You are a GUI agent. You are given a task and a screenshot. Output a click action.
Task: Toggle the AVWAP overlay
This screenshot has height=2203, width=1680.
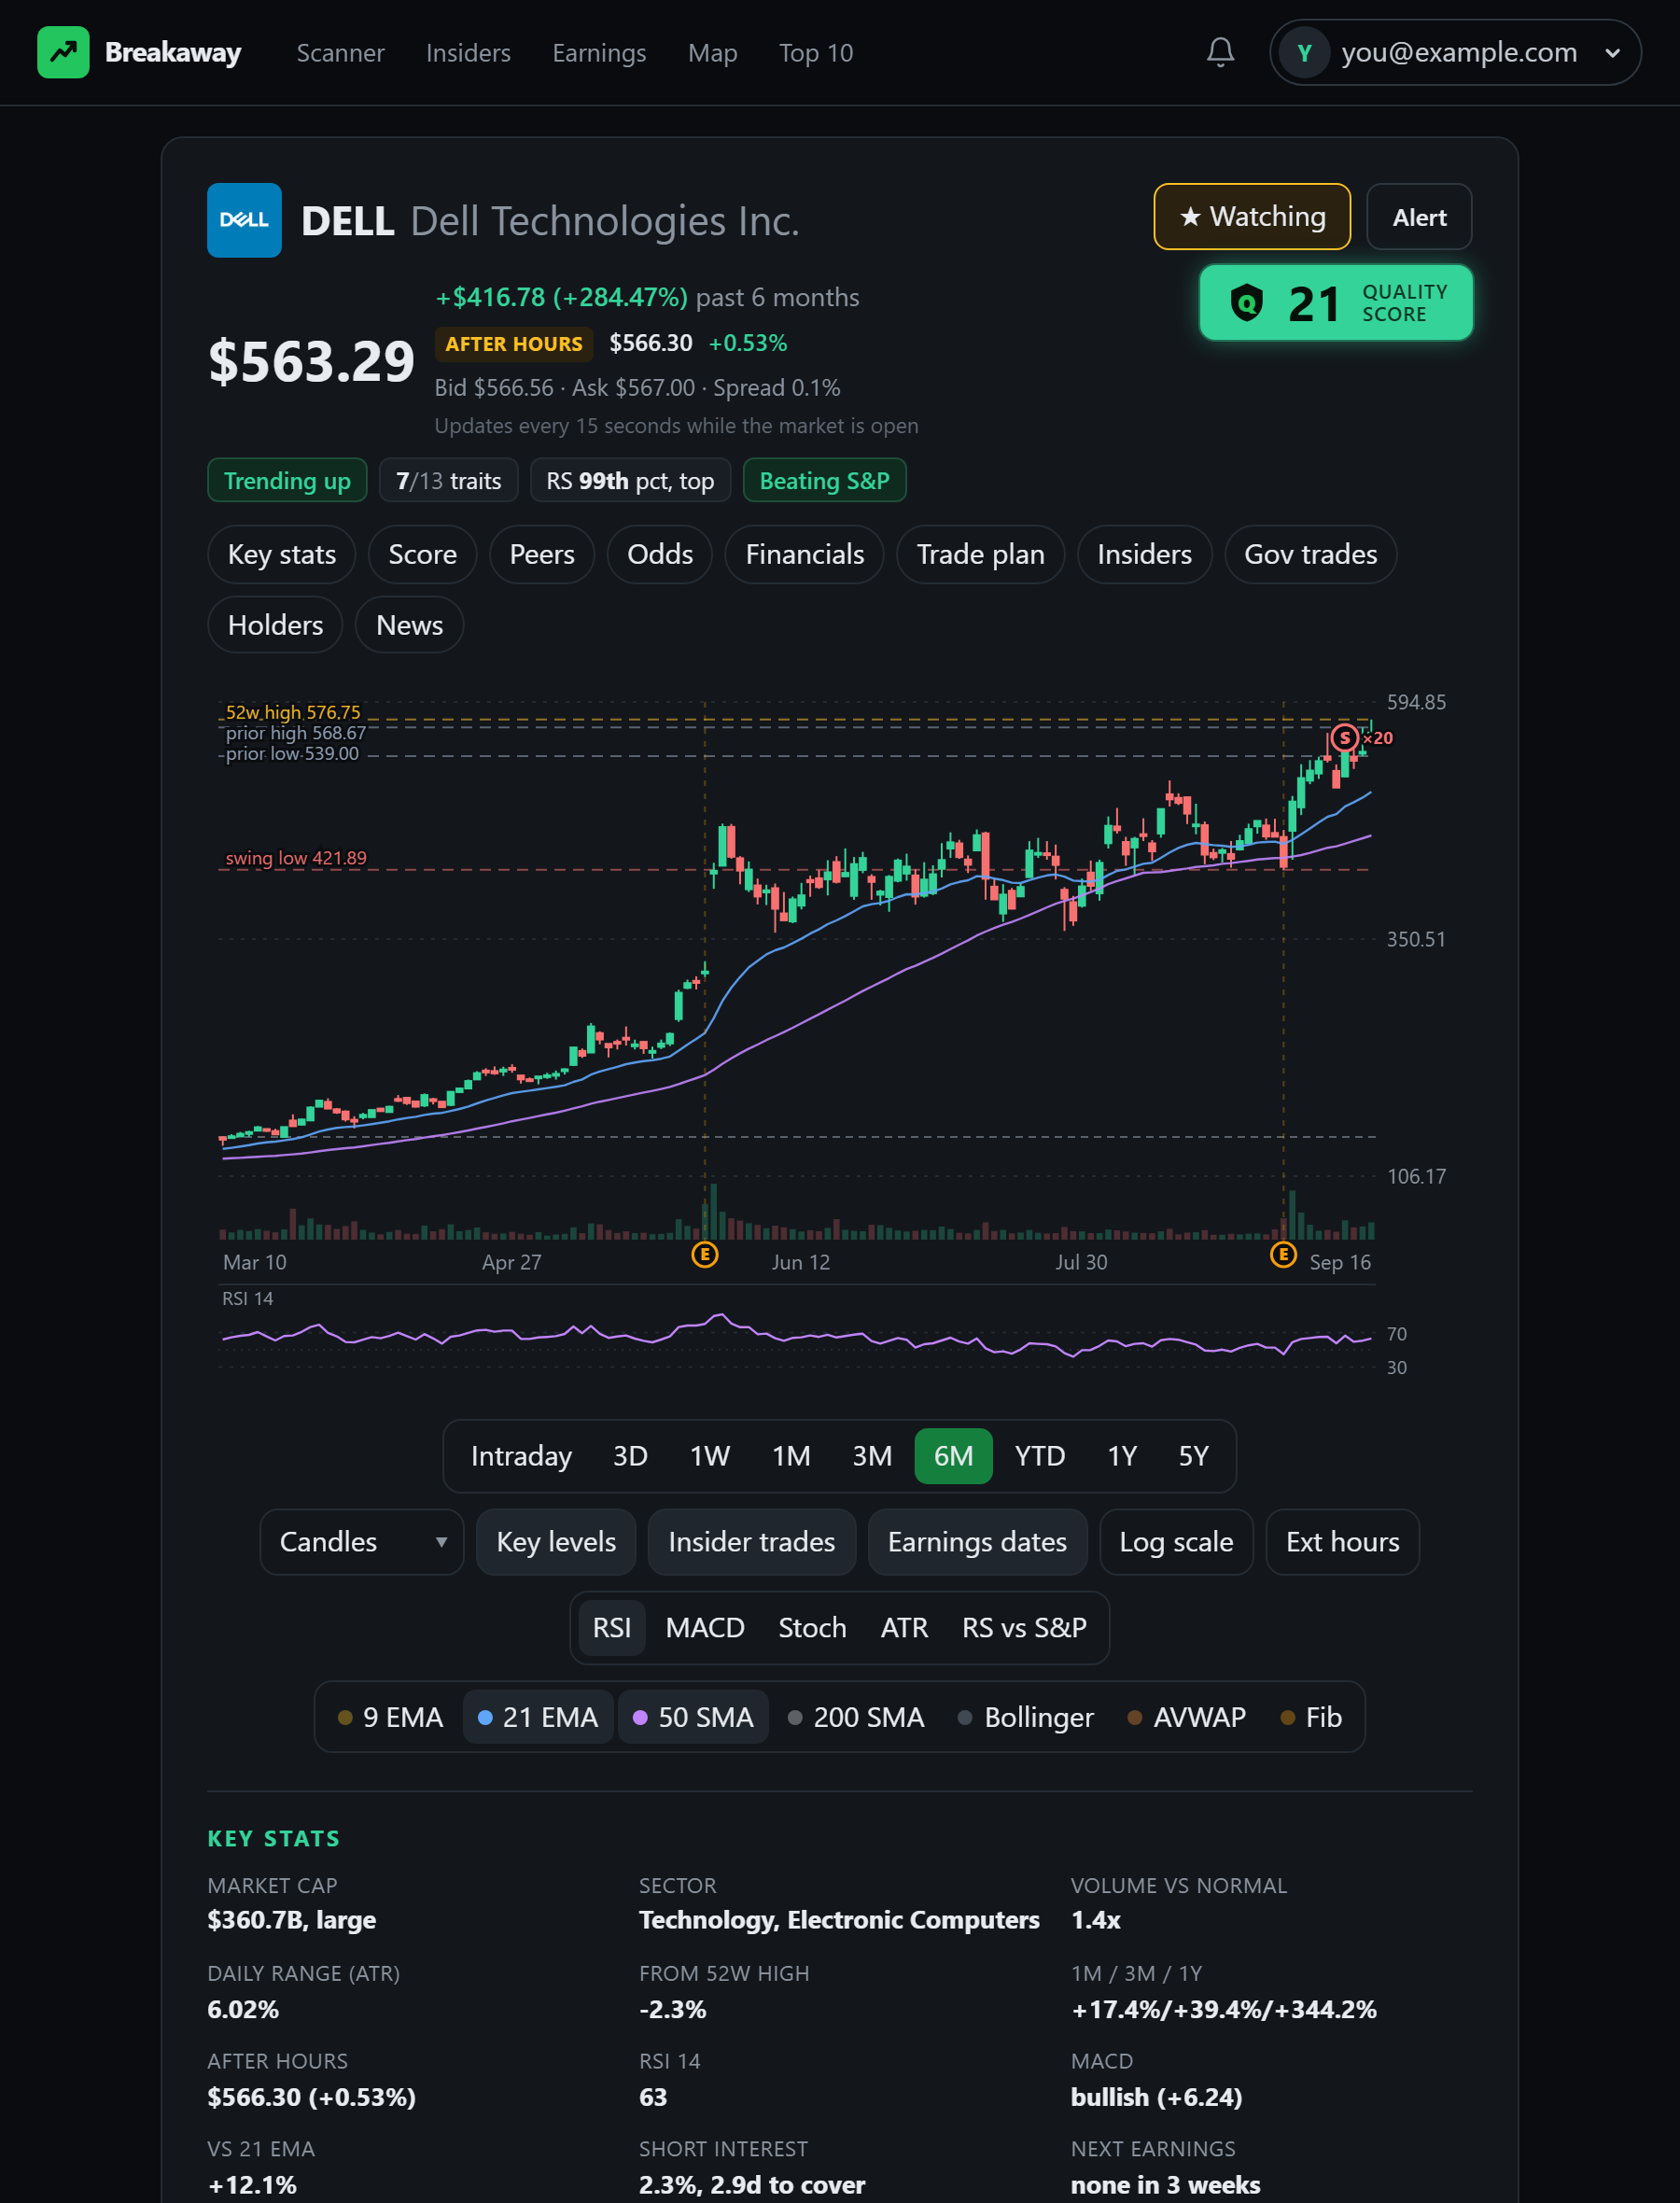coord(1187,1717)
